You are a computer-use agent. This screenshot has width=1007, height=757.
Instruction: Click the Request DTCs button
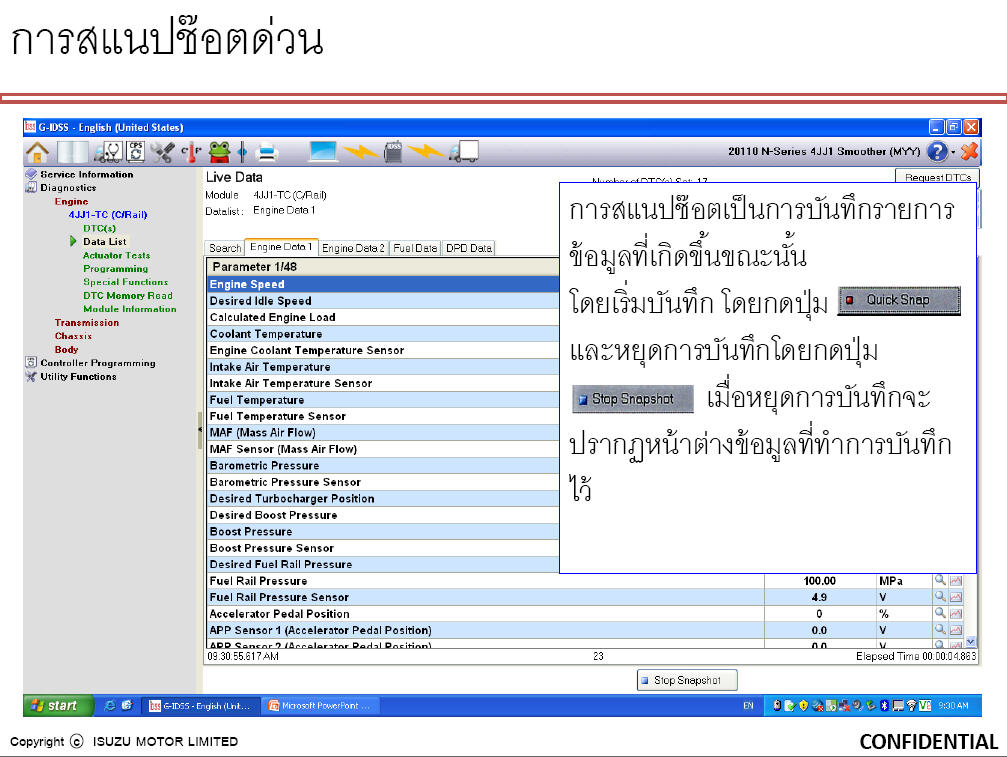coord(937,176)
